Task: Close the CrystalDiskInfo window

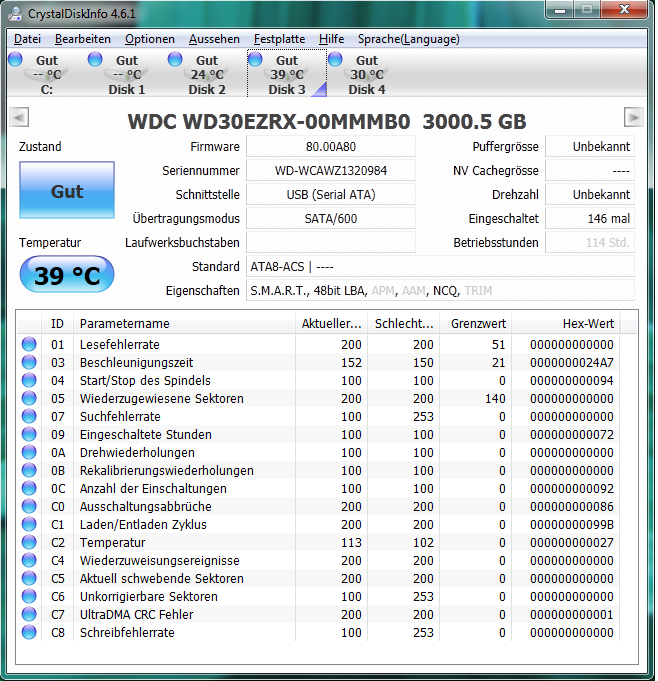Action: point(624,10)
